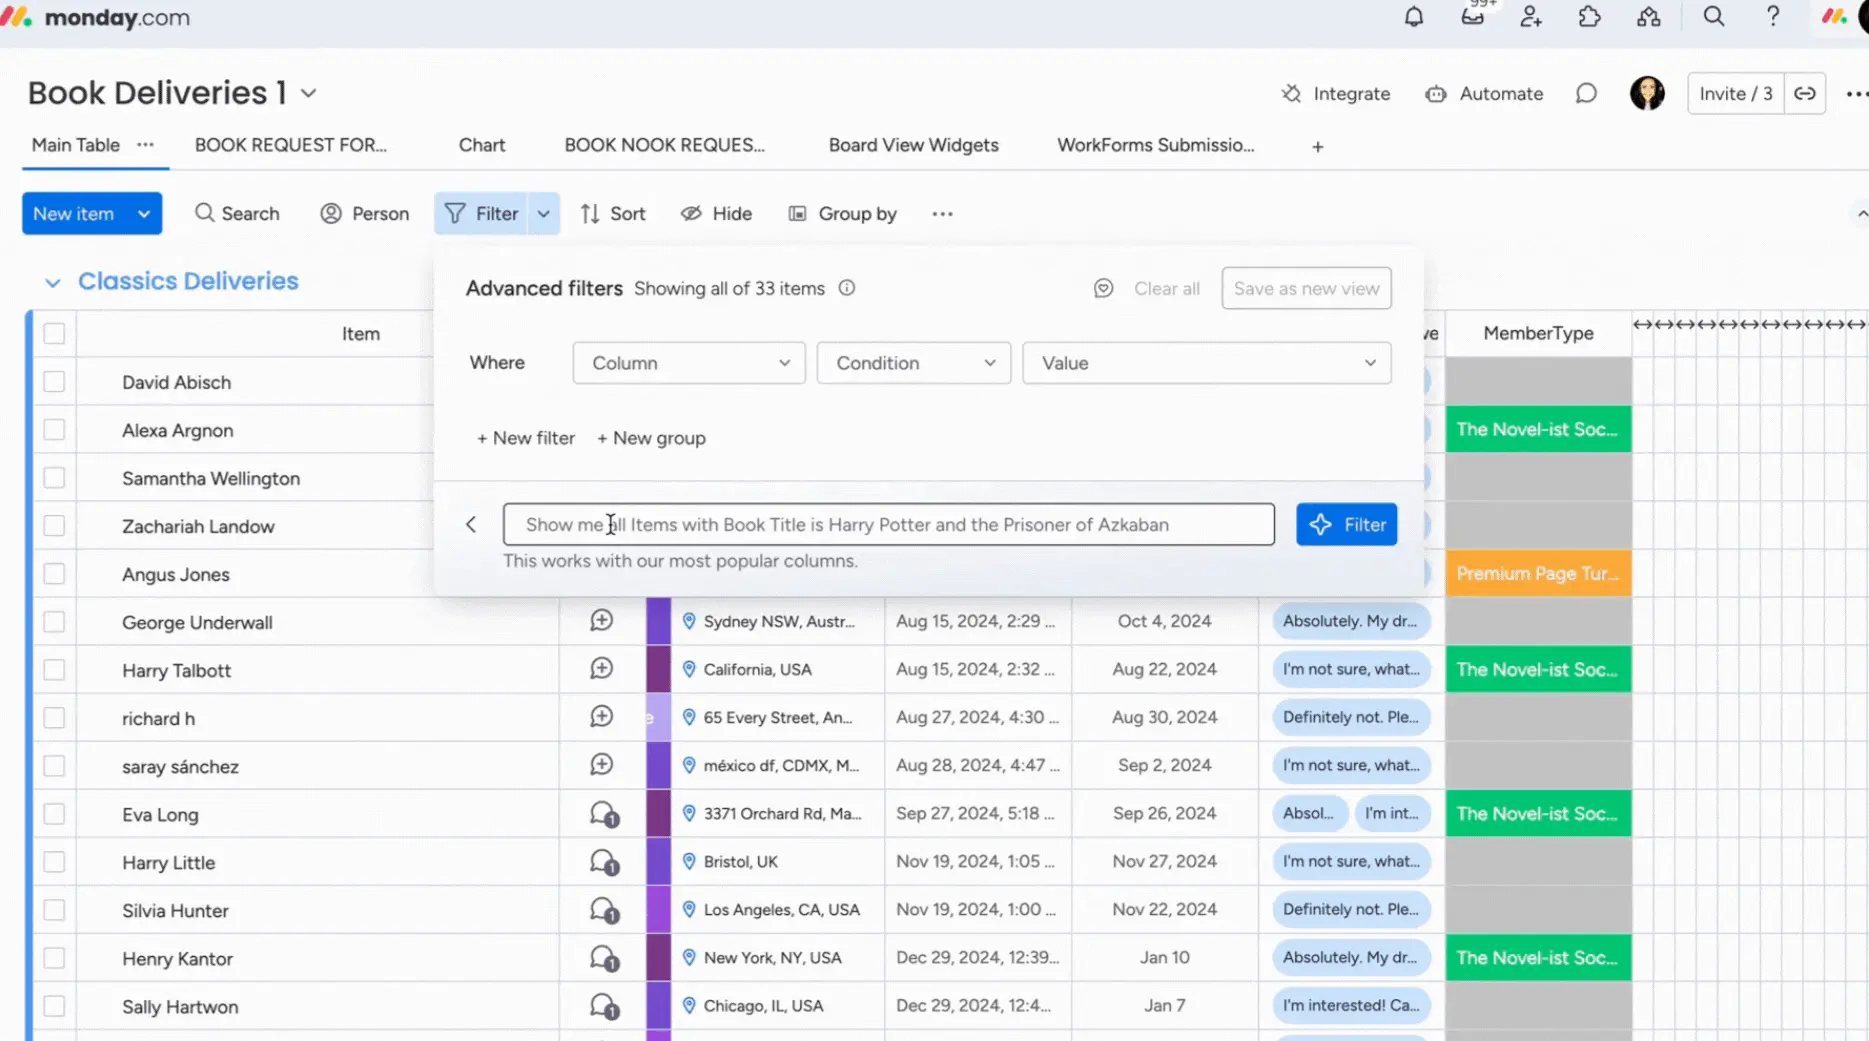Click the feedback icon beside Clear all
The image size is (1869, 1041).
[1103, 289]
